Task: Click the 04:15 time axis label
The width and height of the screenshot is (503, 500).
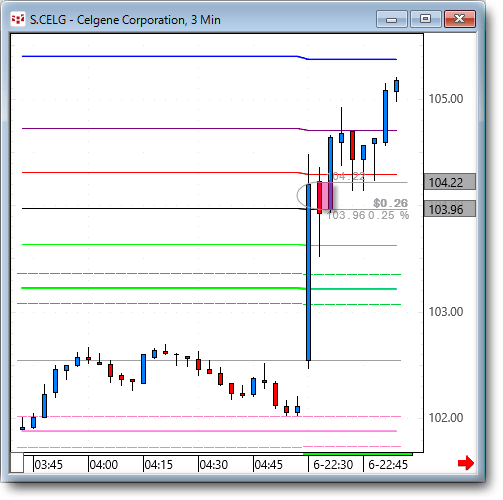Action: tap(159, 465)
